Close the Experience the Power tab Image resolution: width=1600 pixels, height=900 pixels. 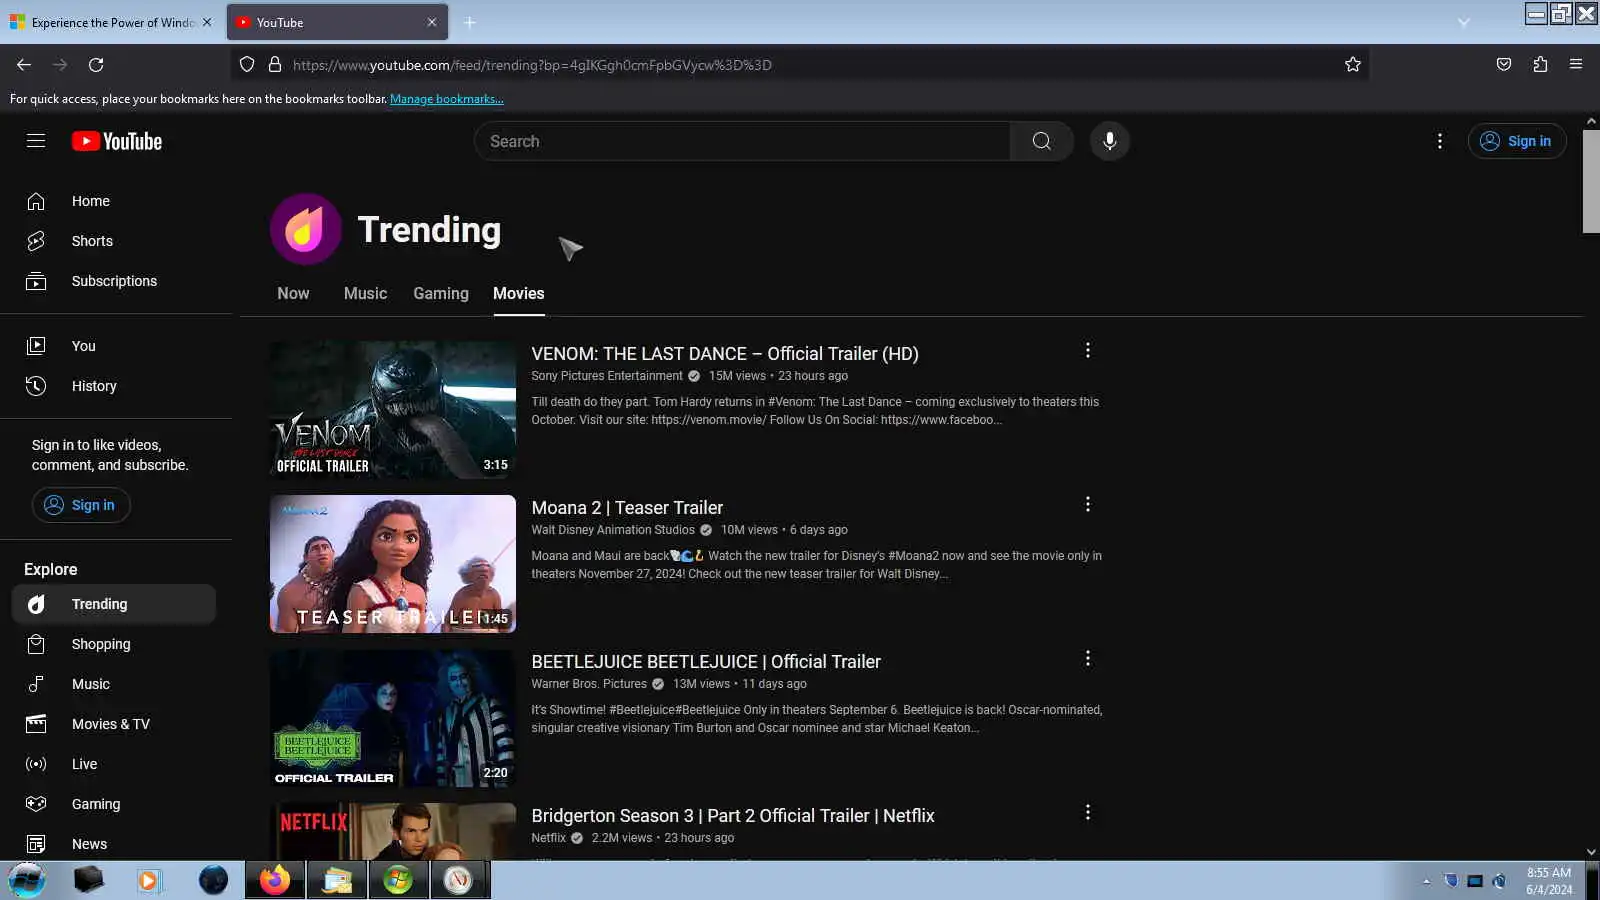tap(207, 22)
